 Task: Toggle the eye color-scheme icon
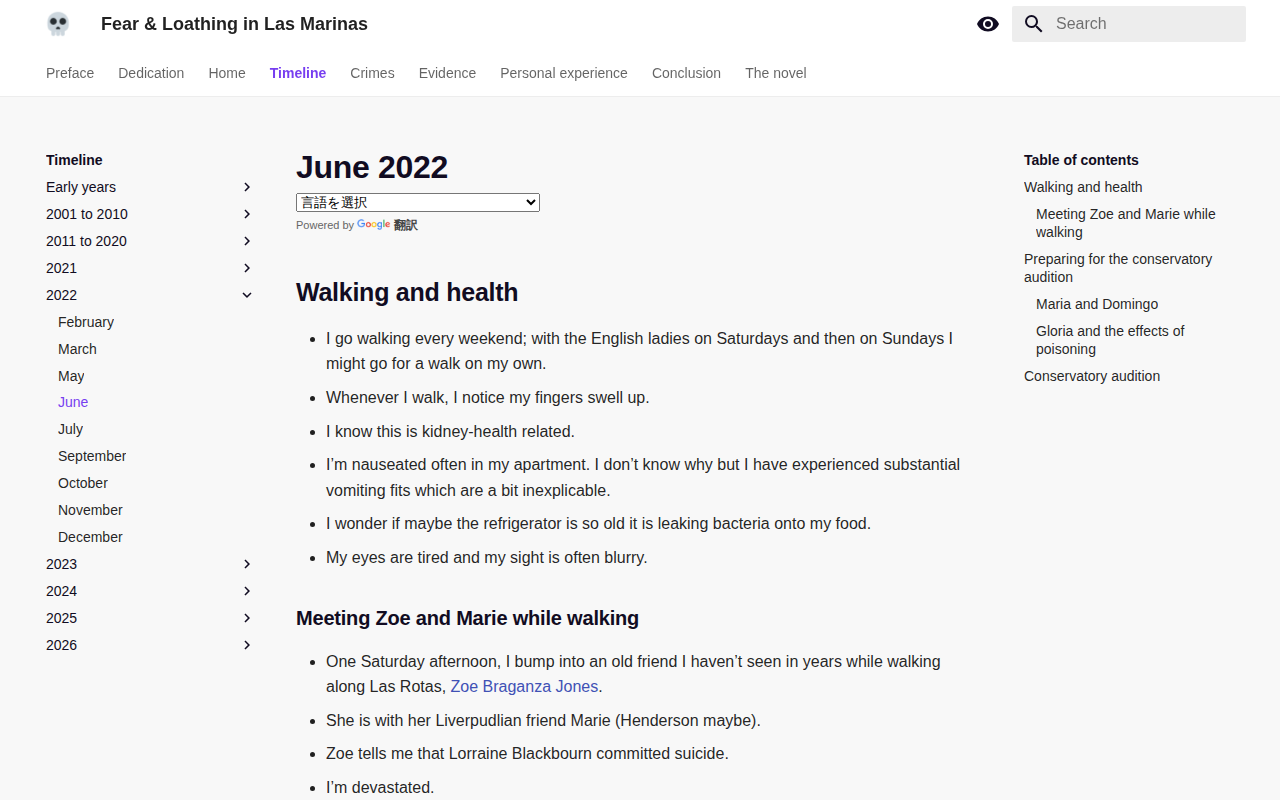pyautogui.click(x=988, y=24)
